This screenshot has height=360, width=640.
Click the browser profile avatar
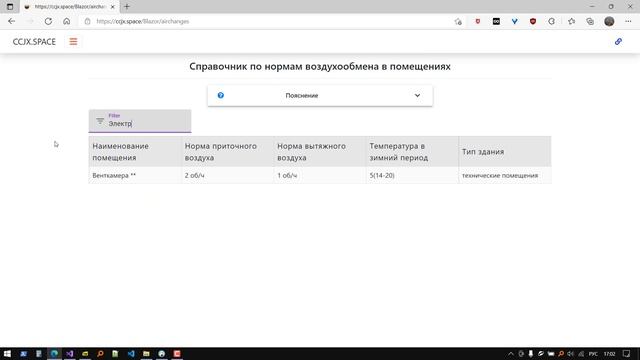pos(609,21)
